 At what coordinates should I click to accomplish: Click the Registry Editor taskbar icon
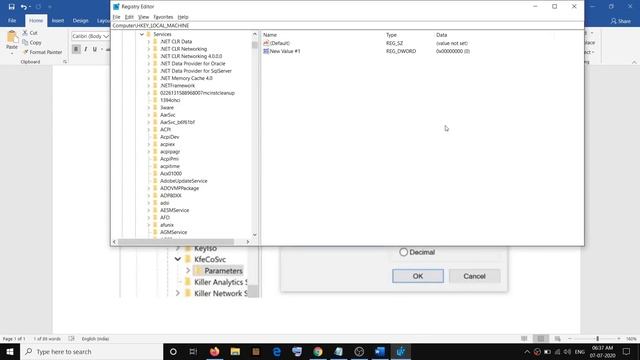(400, 351)
